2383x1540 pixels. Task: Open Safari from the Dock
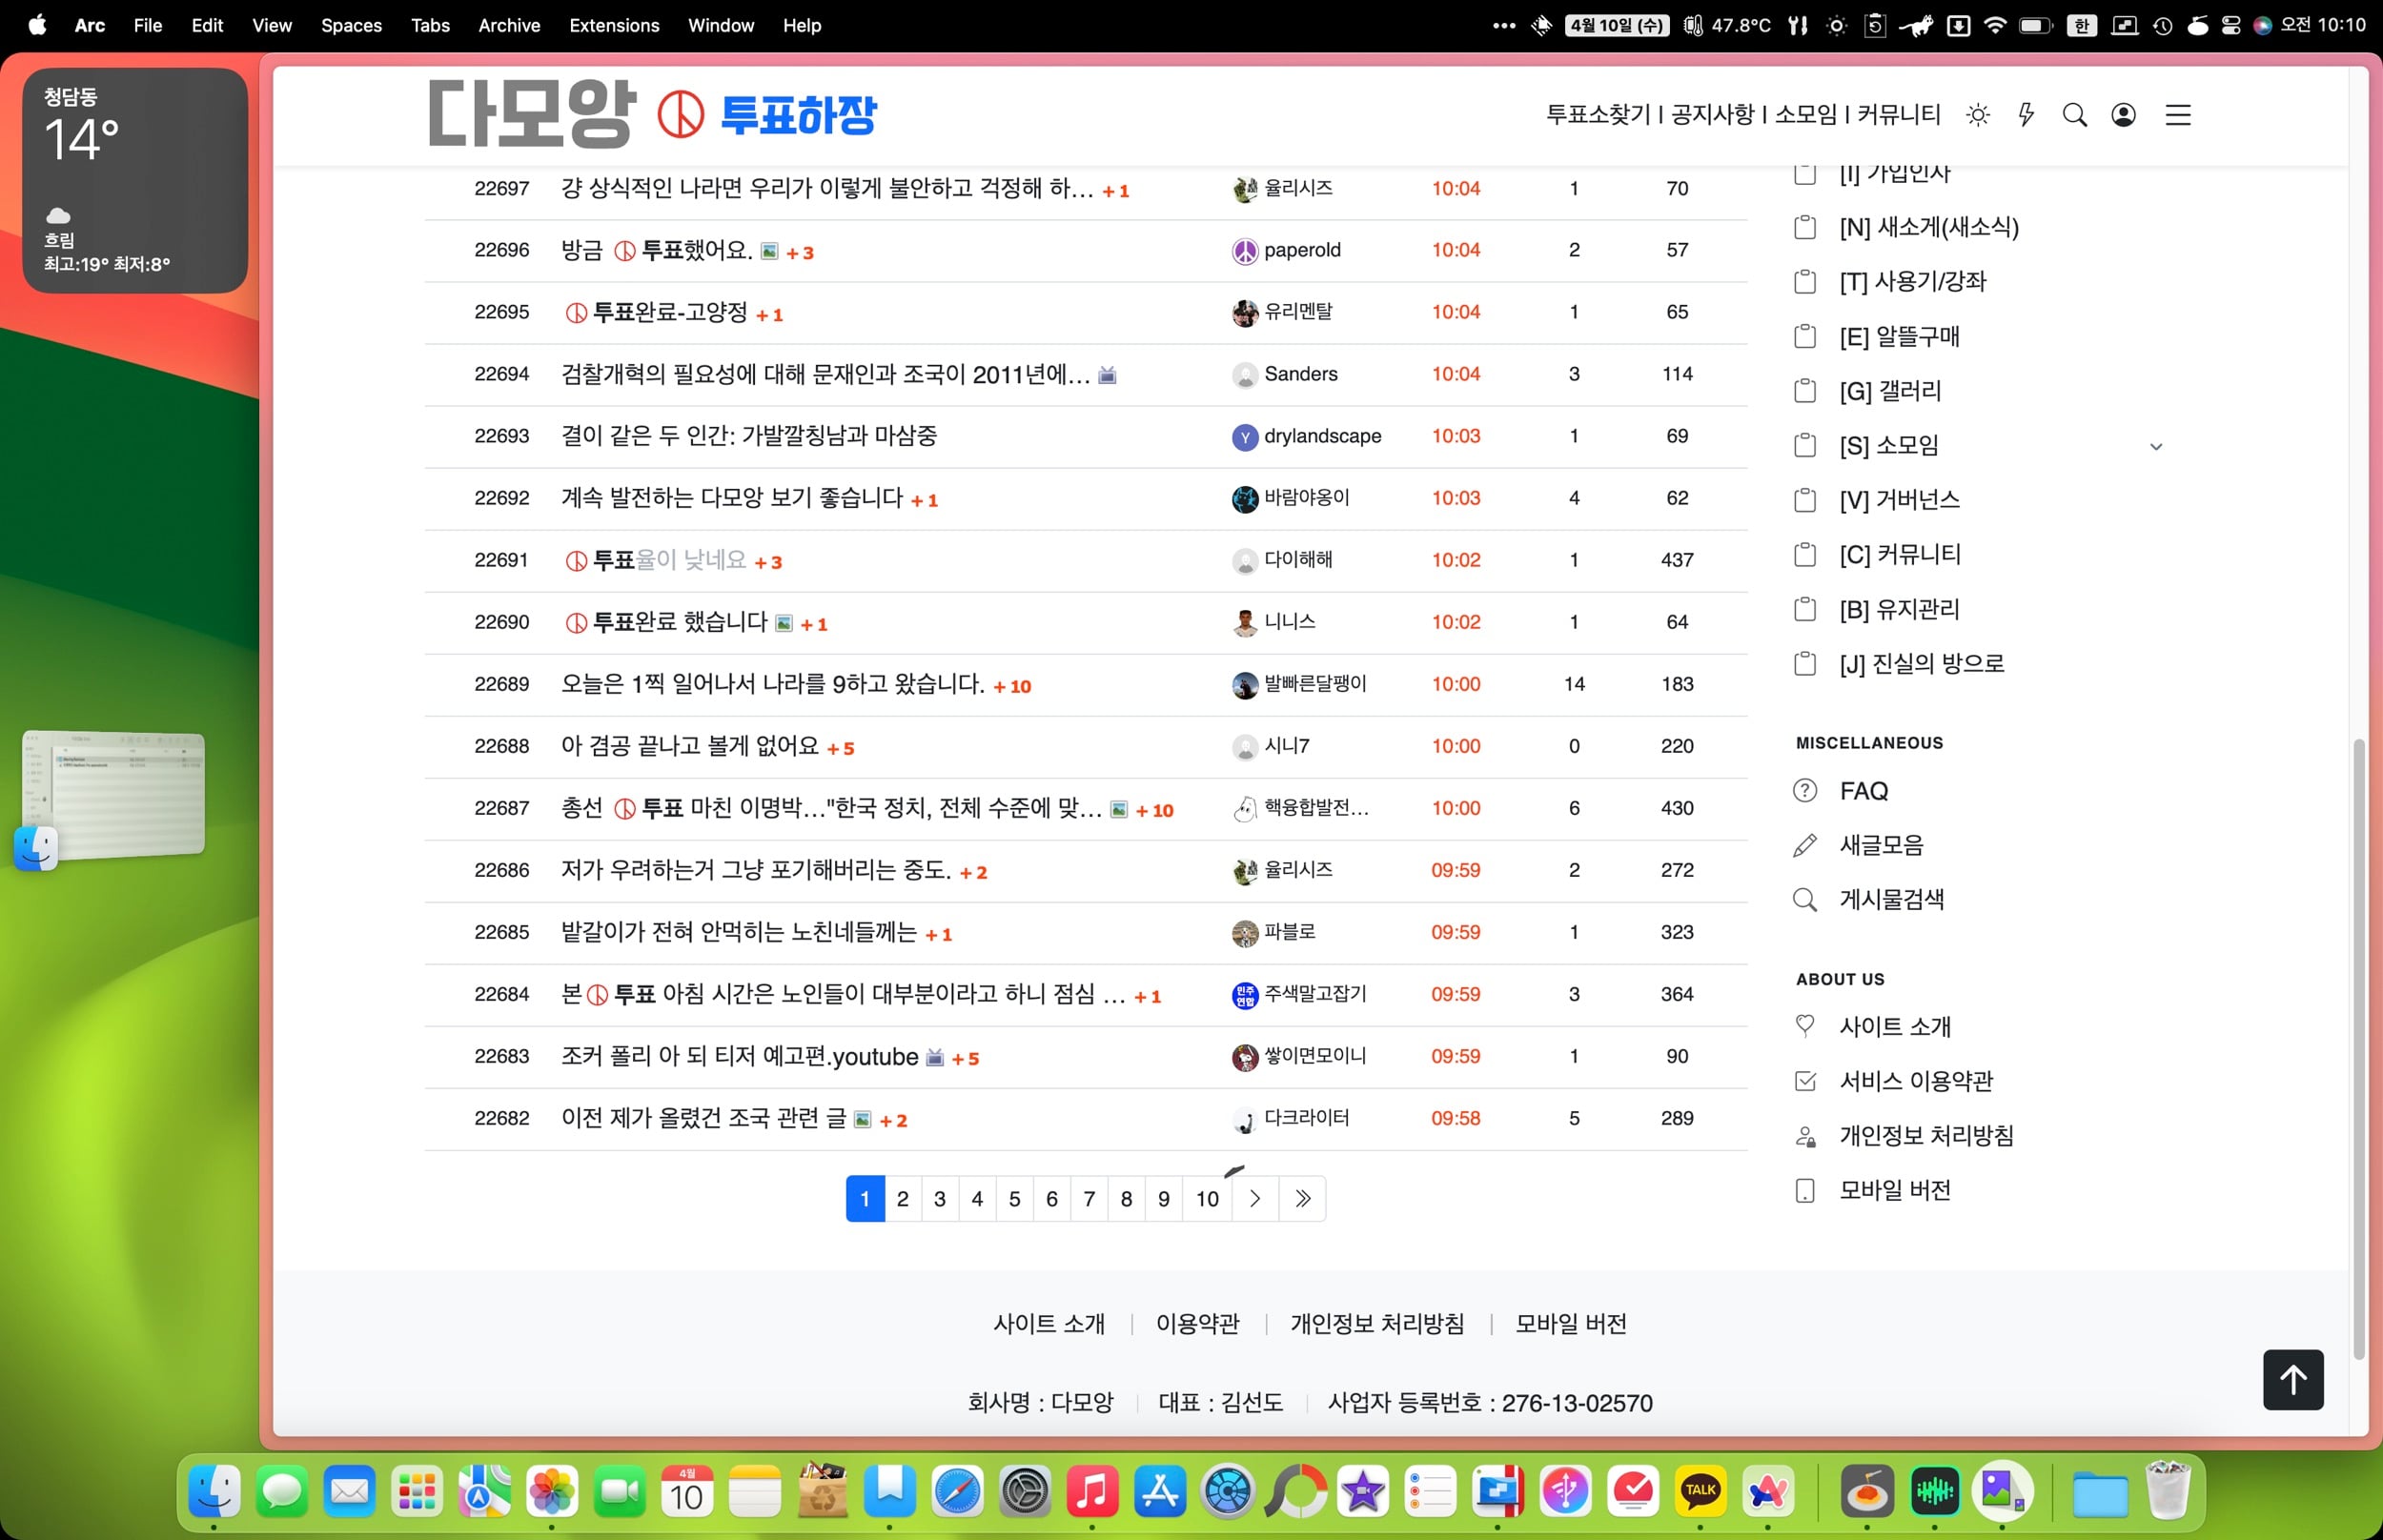tap(957, 1492)
